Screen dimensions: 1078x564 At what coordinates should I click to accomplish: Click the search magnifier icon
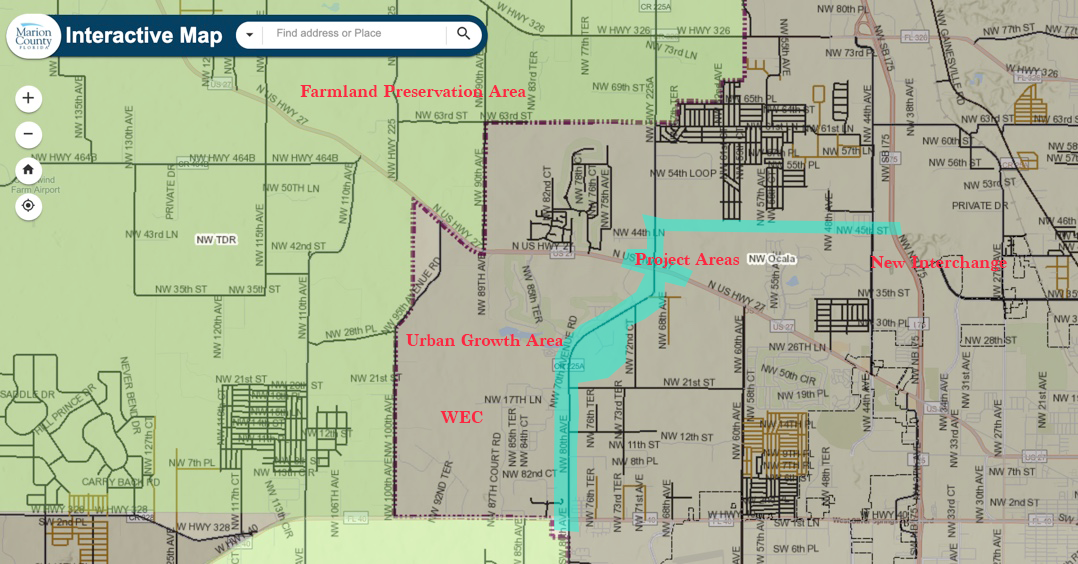point(463,34)
